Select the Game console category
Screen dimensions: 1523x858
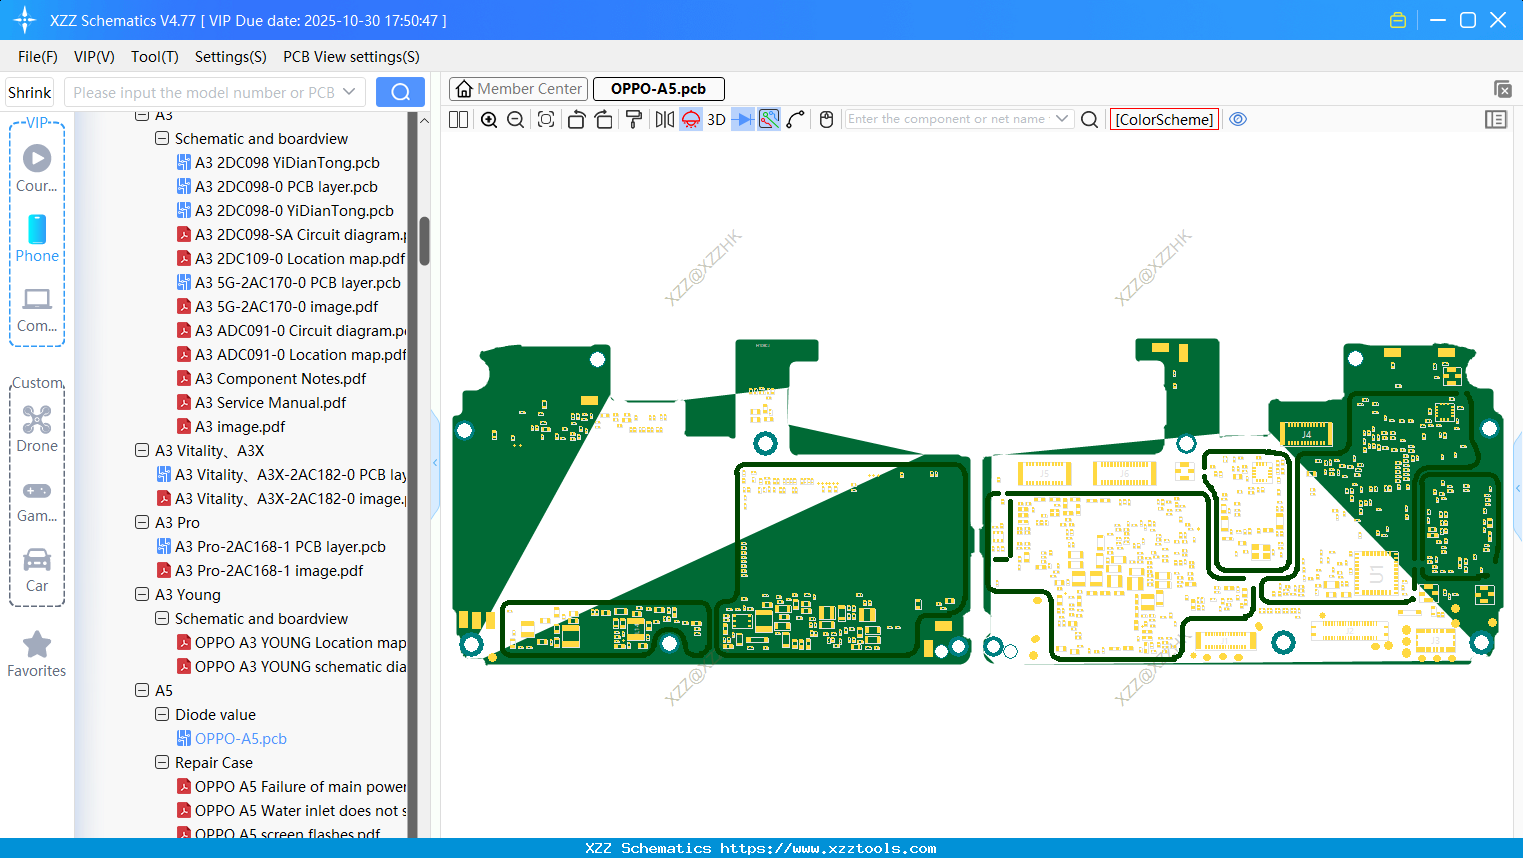[37, 500]
